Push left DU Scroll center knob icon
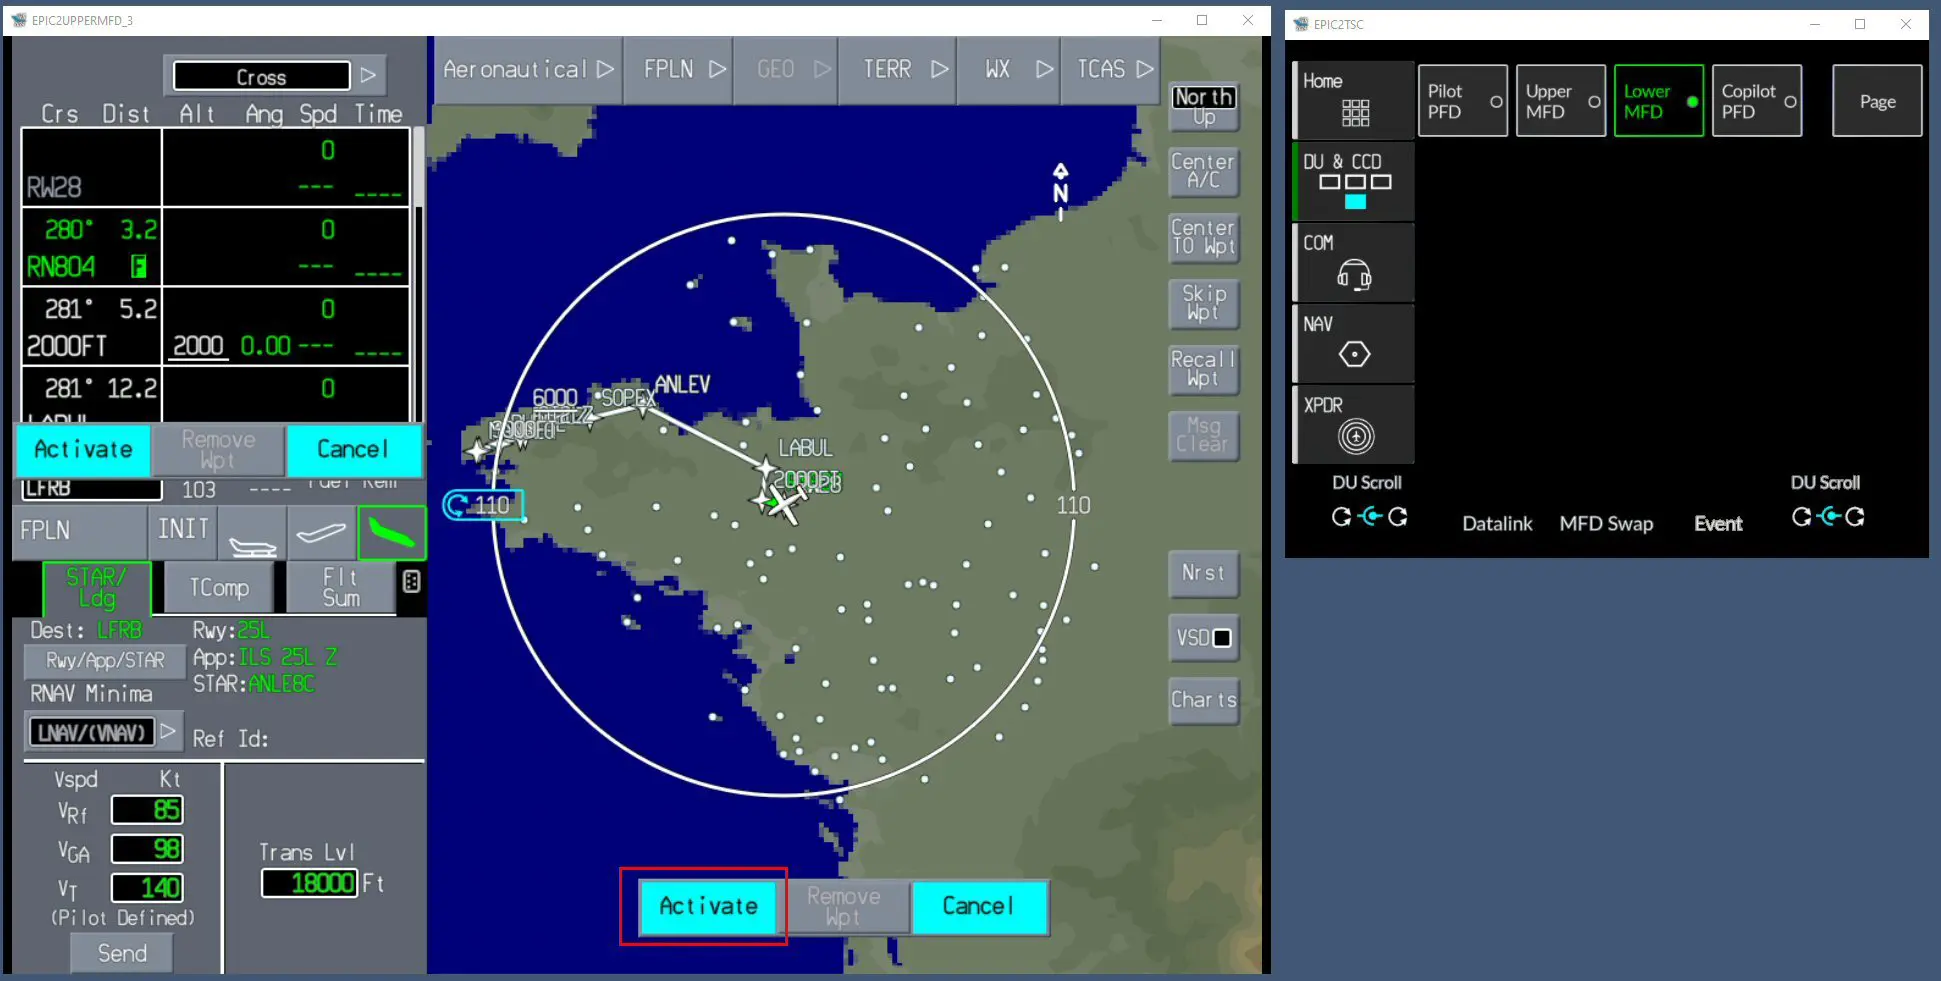The image size is (1941, 981). pos(1370,517)
